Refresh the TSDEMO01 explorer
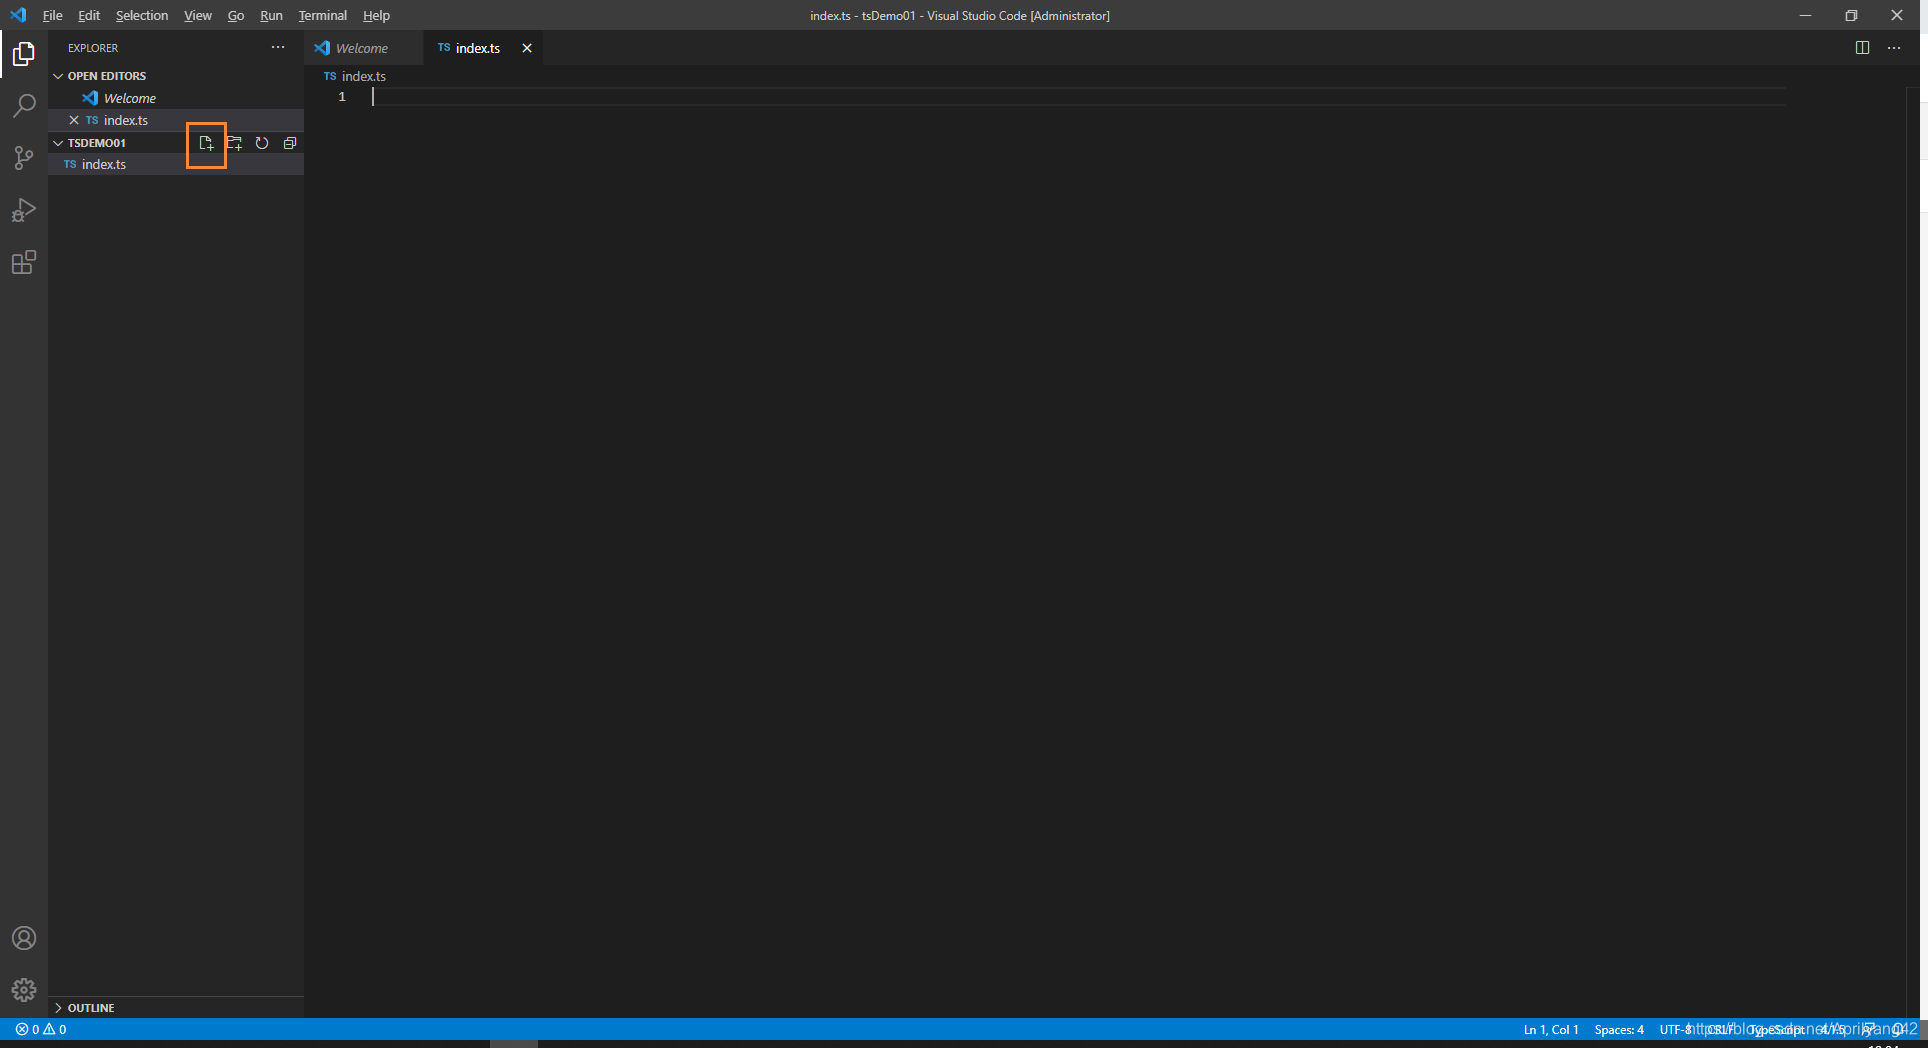1928x1048 pixels. [x=262, y=143]
